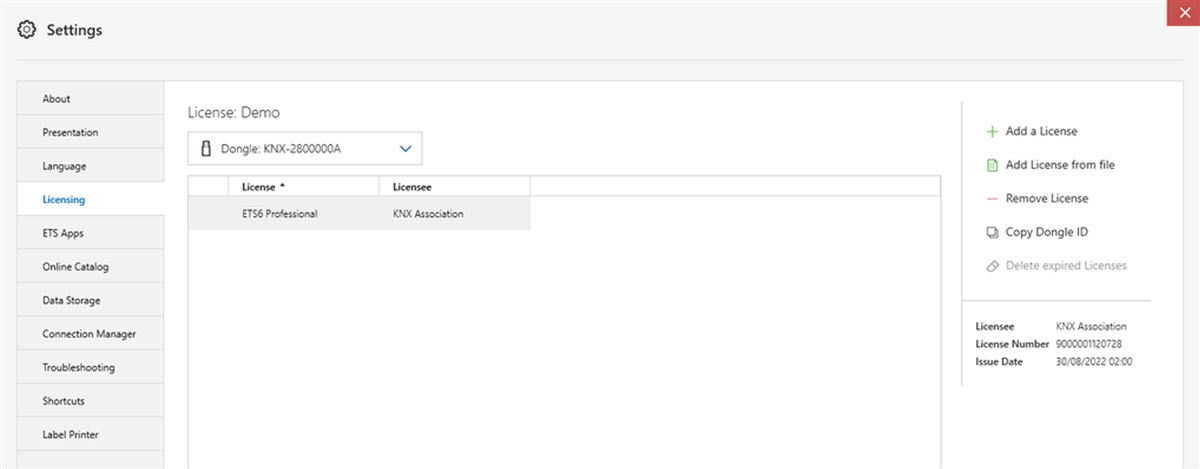Click the License: Demo heading
The image size is (1200, 469).
point(234,112)
